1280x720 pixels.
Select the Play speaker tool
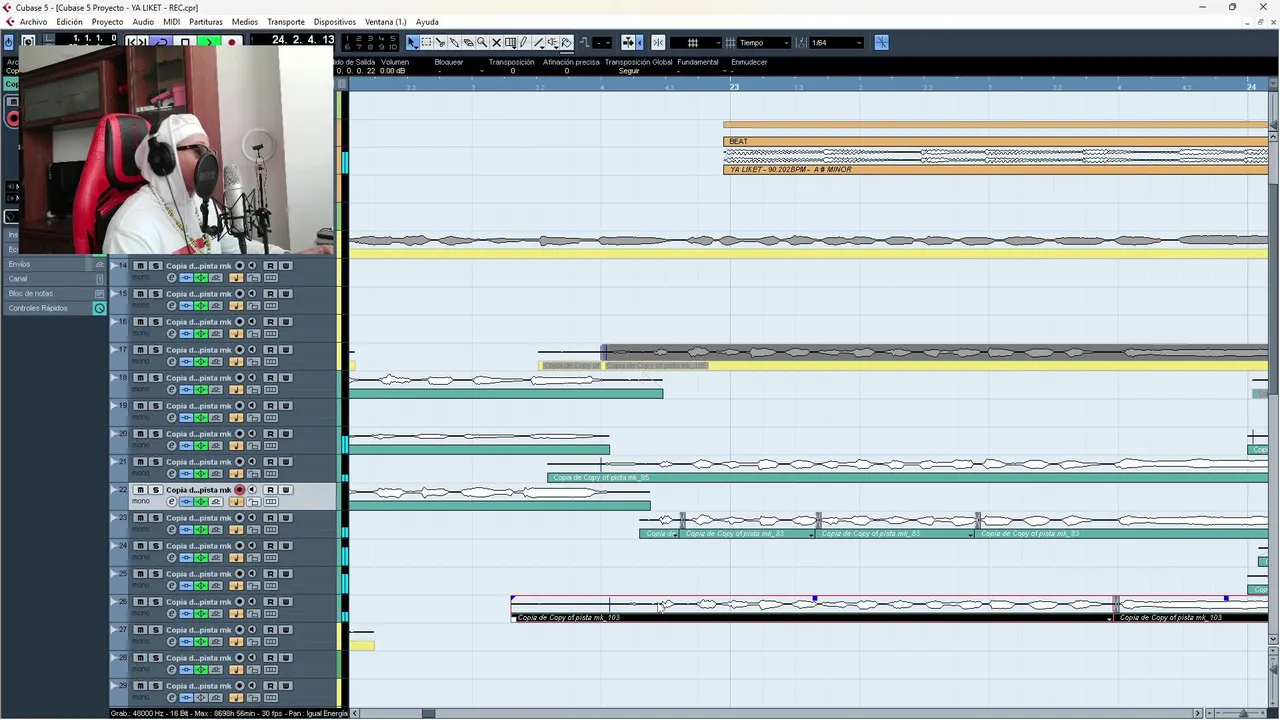(x=553, y=43)
